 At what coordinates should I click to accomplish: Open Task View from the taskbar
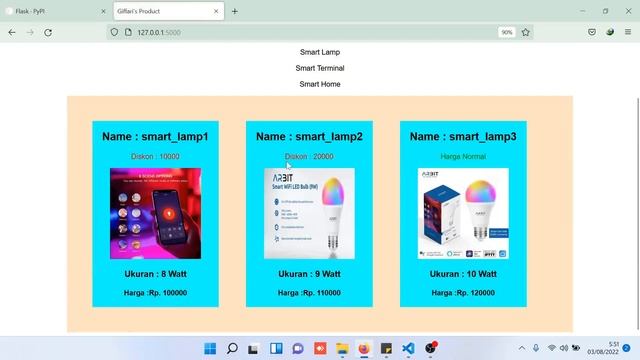click(x=254, y=349)
